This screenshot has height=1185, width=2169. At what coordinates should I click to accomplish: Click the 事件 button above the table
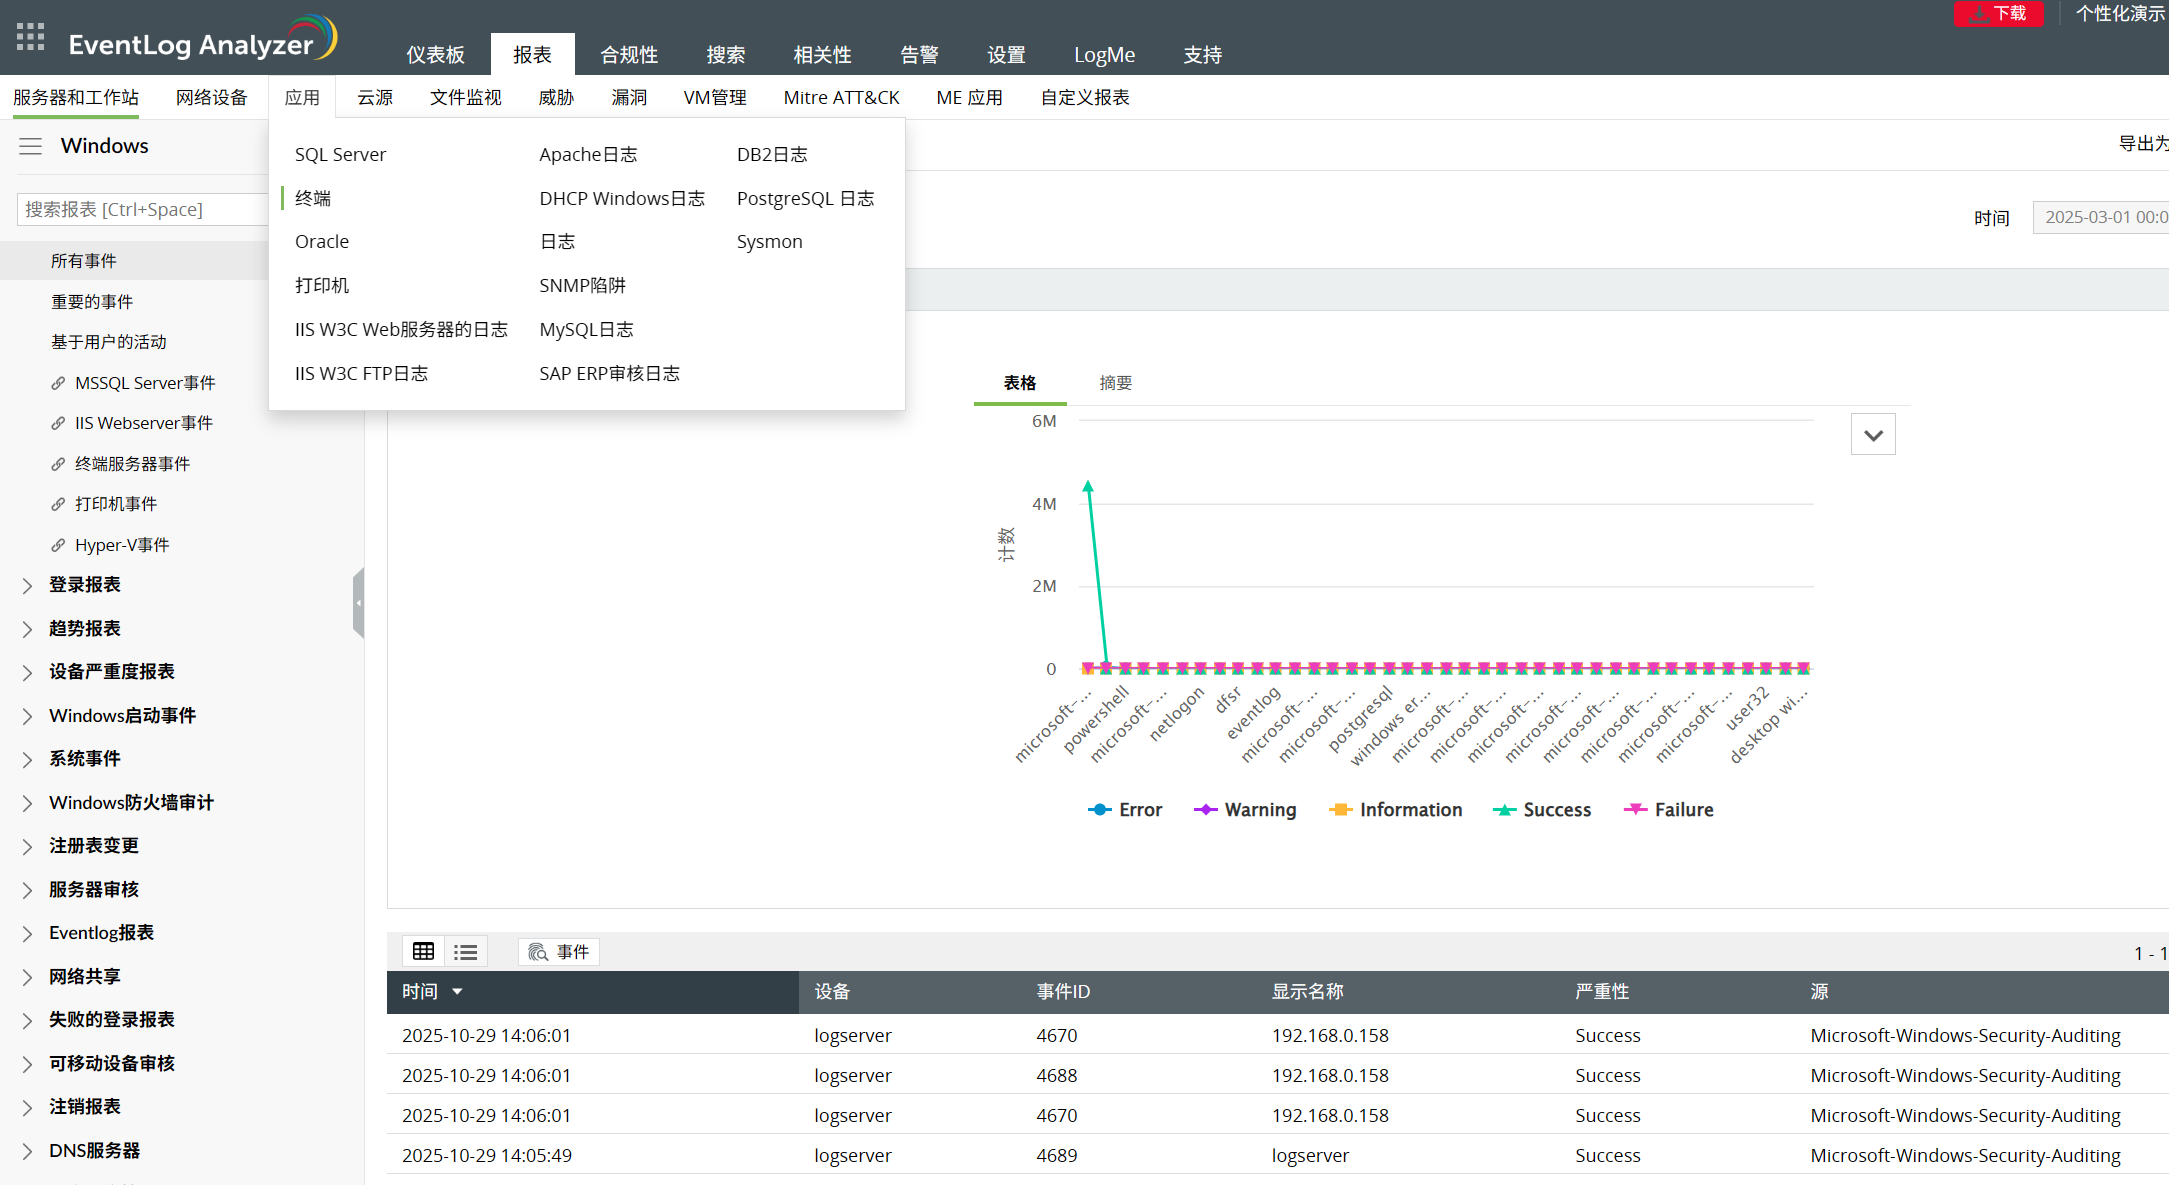(559, 952)
